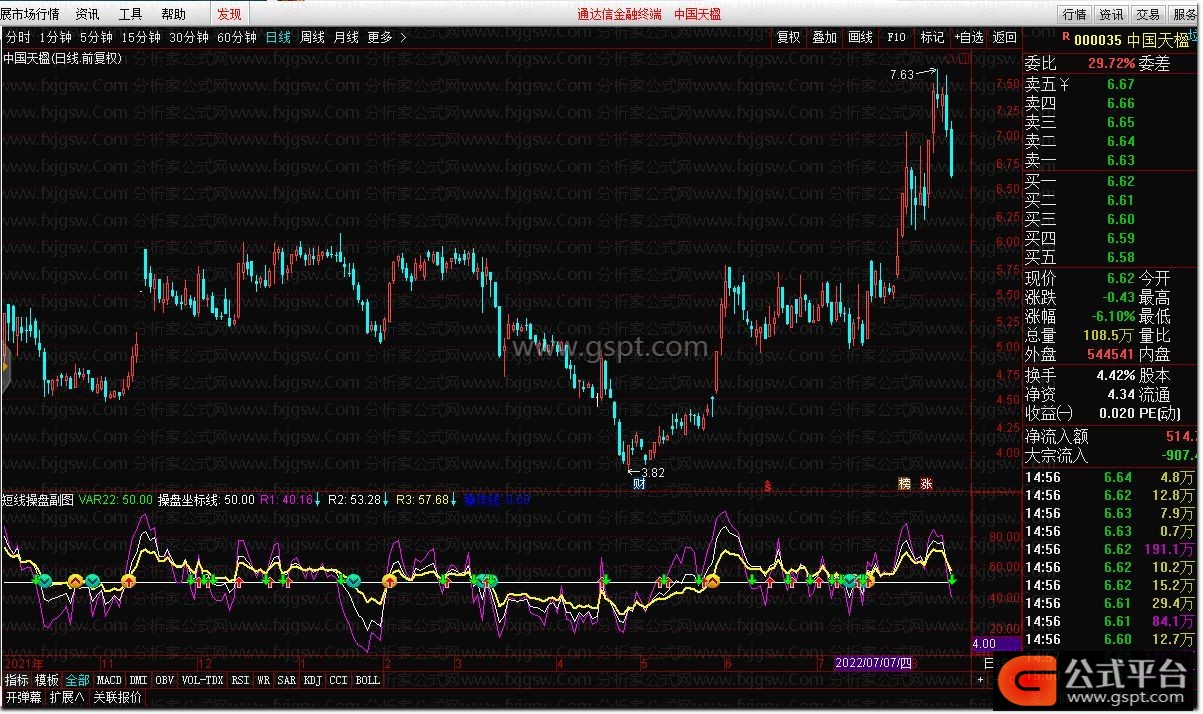
Task: Select 5分钟 period
Action: pos(97,37)
